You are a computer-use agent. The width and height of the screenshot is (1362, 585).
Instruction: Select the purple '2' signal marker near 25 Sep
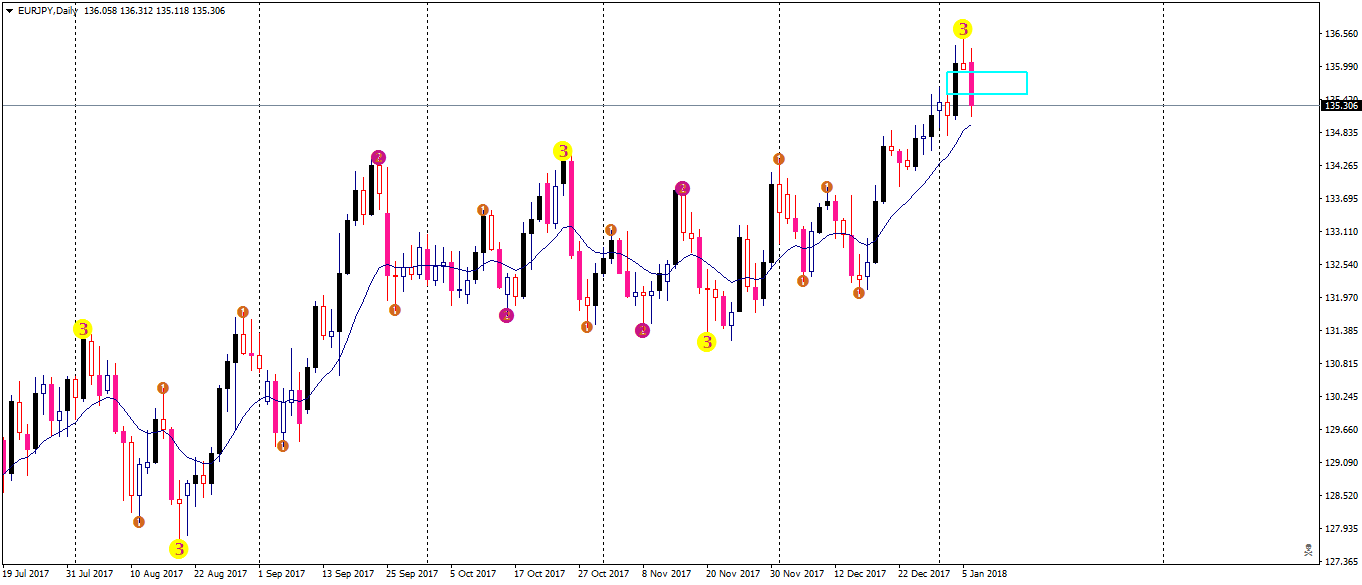(379, 155)
